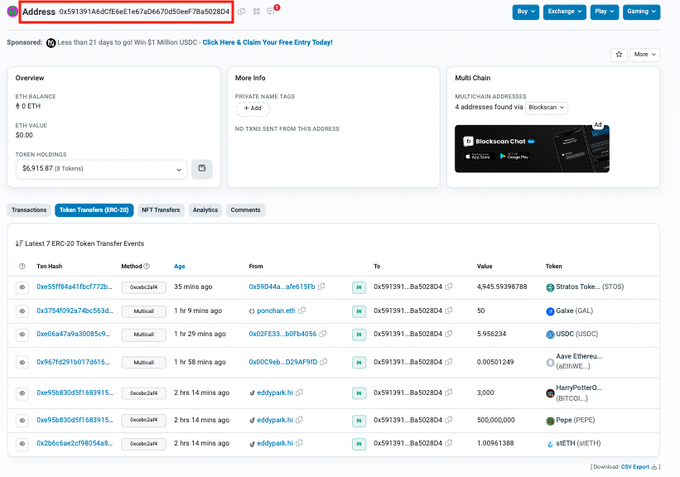This screenshot has width=680, height=477.
Task: View details eye icon for stETH transfer row
Action: coord(22,444)
